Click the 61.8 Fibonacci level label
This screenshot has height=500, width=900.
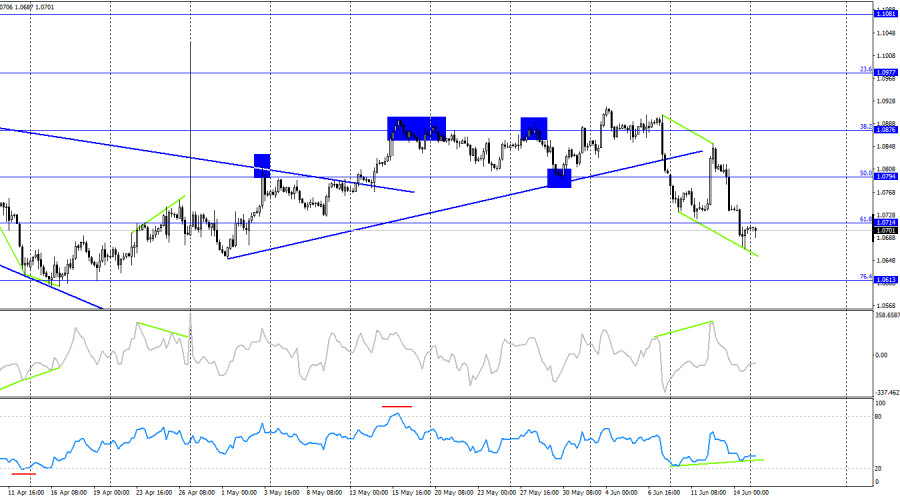pos(866,219)
